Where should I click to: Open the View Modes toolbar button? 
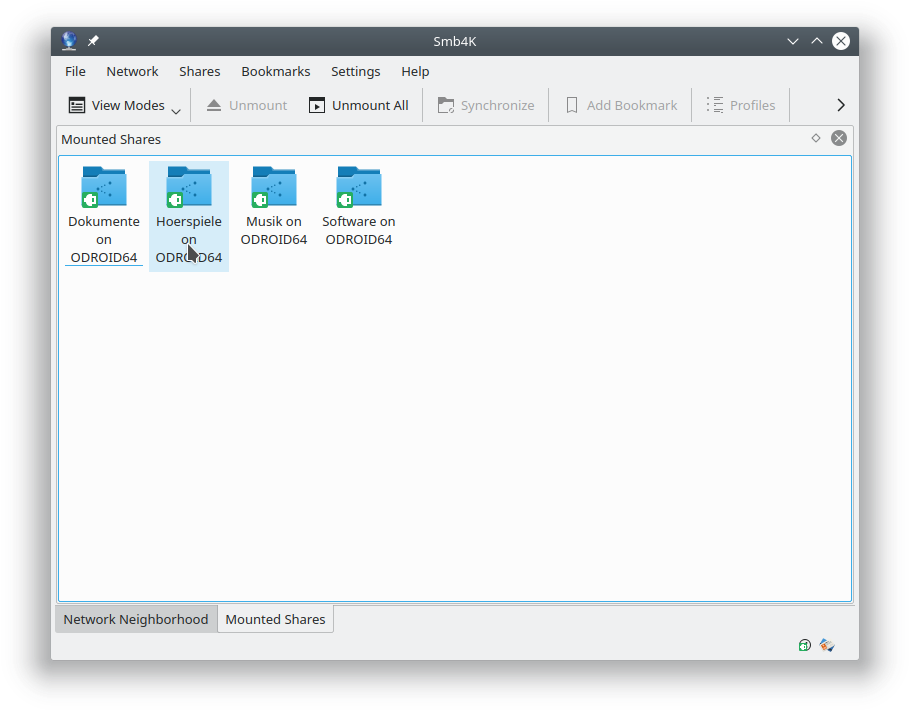[118, 105]
